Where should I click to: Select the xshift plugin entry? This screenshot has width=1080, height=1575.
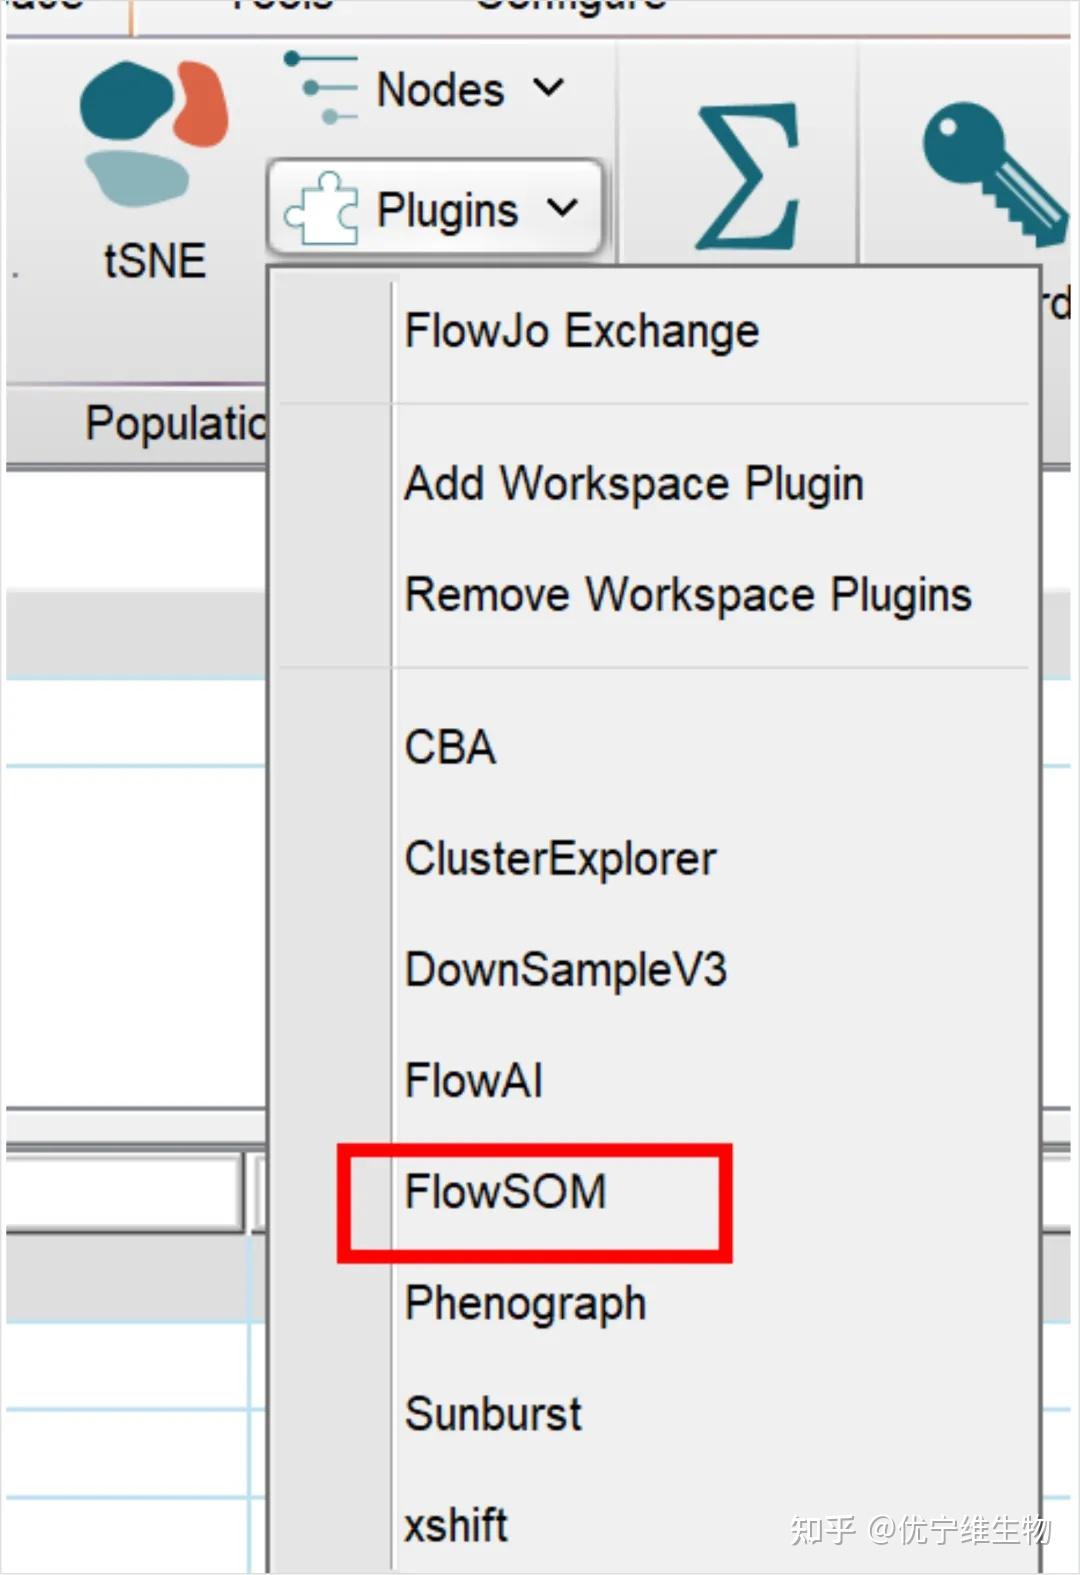click(456, 1526)
